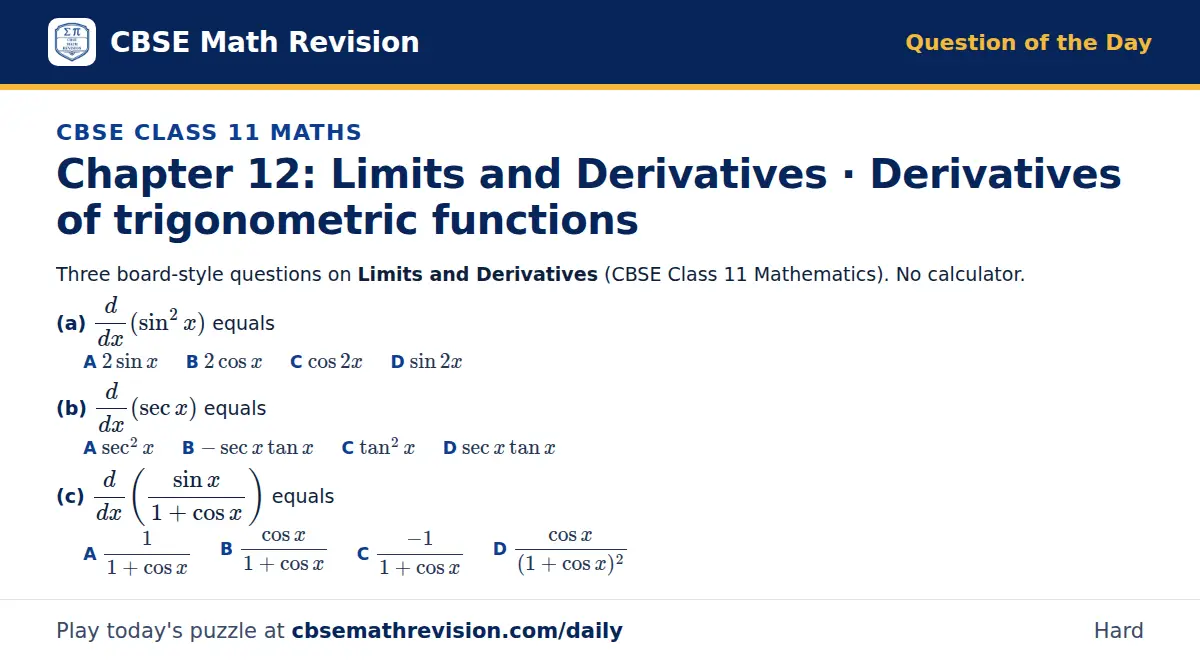Choose option C tan² x for question (b)
The image size is (1200, 663).
tap(378, 448)
